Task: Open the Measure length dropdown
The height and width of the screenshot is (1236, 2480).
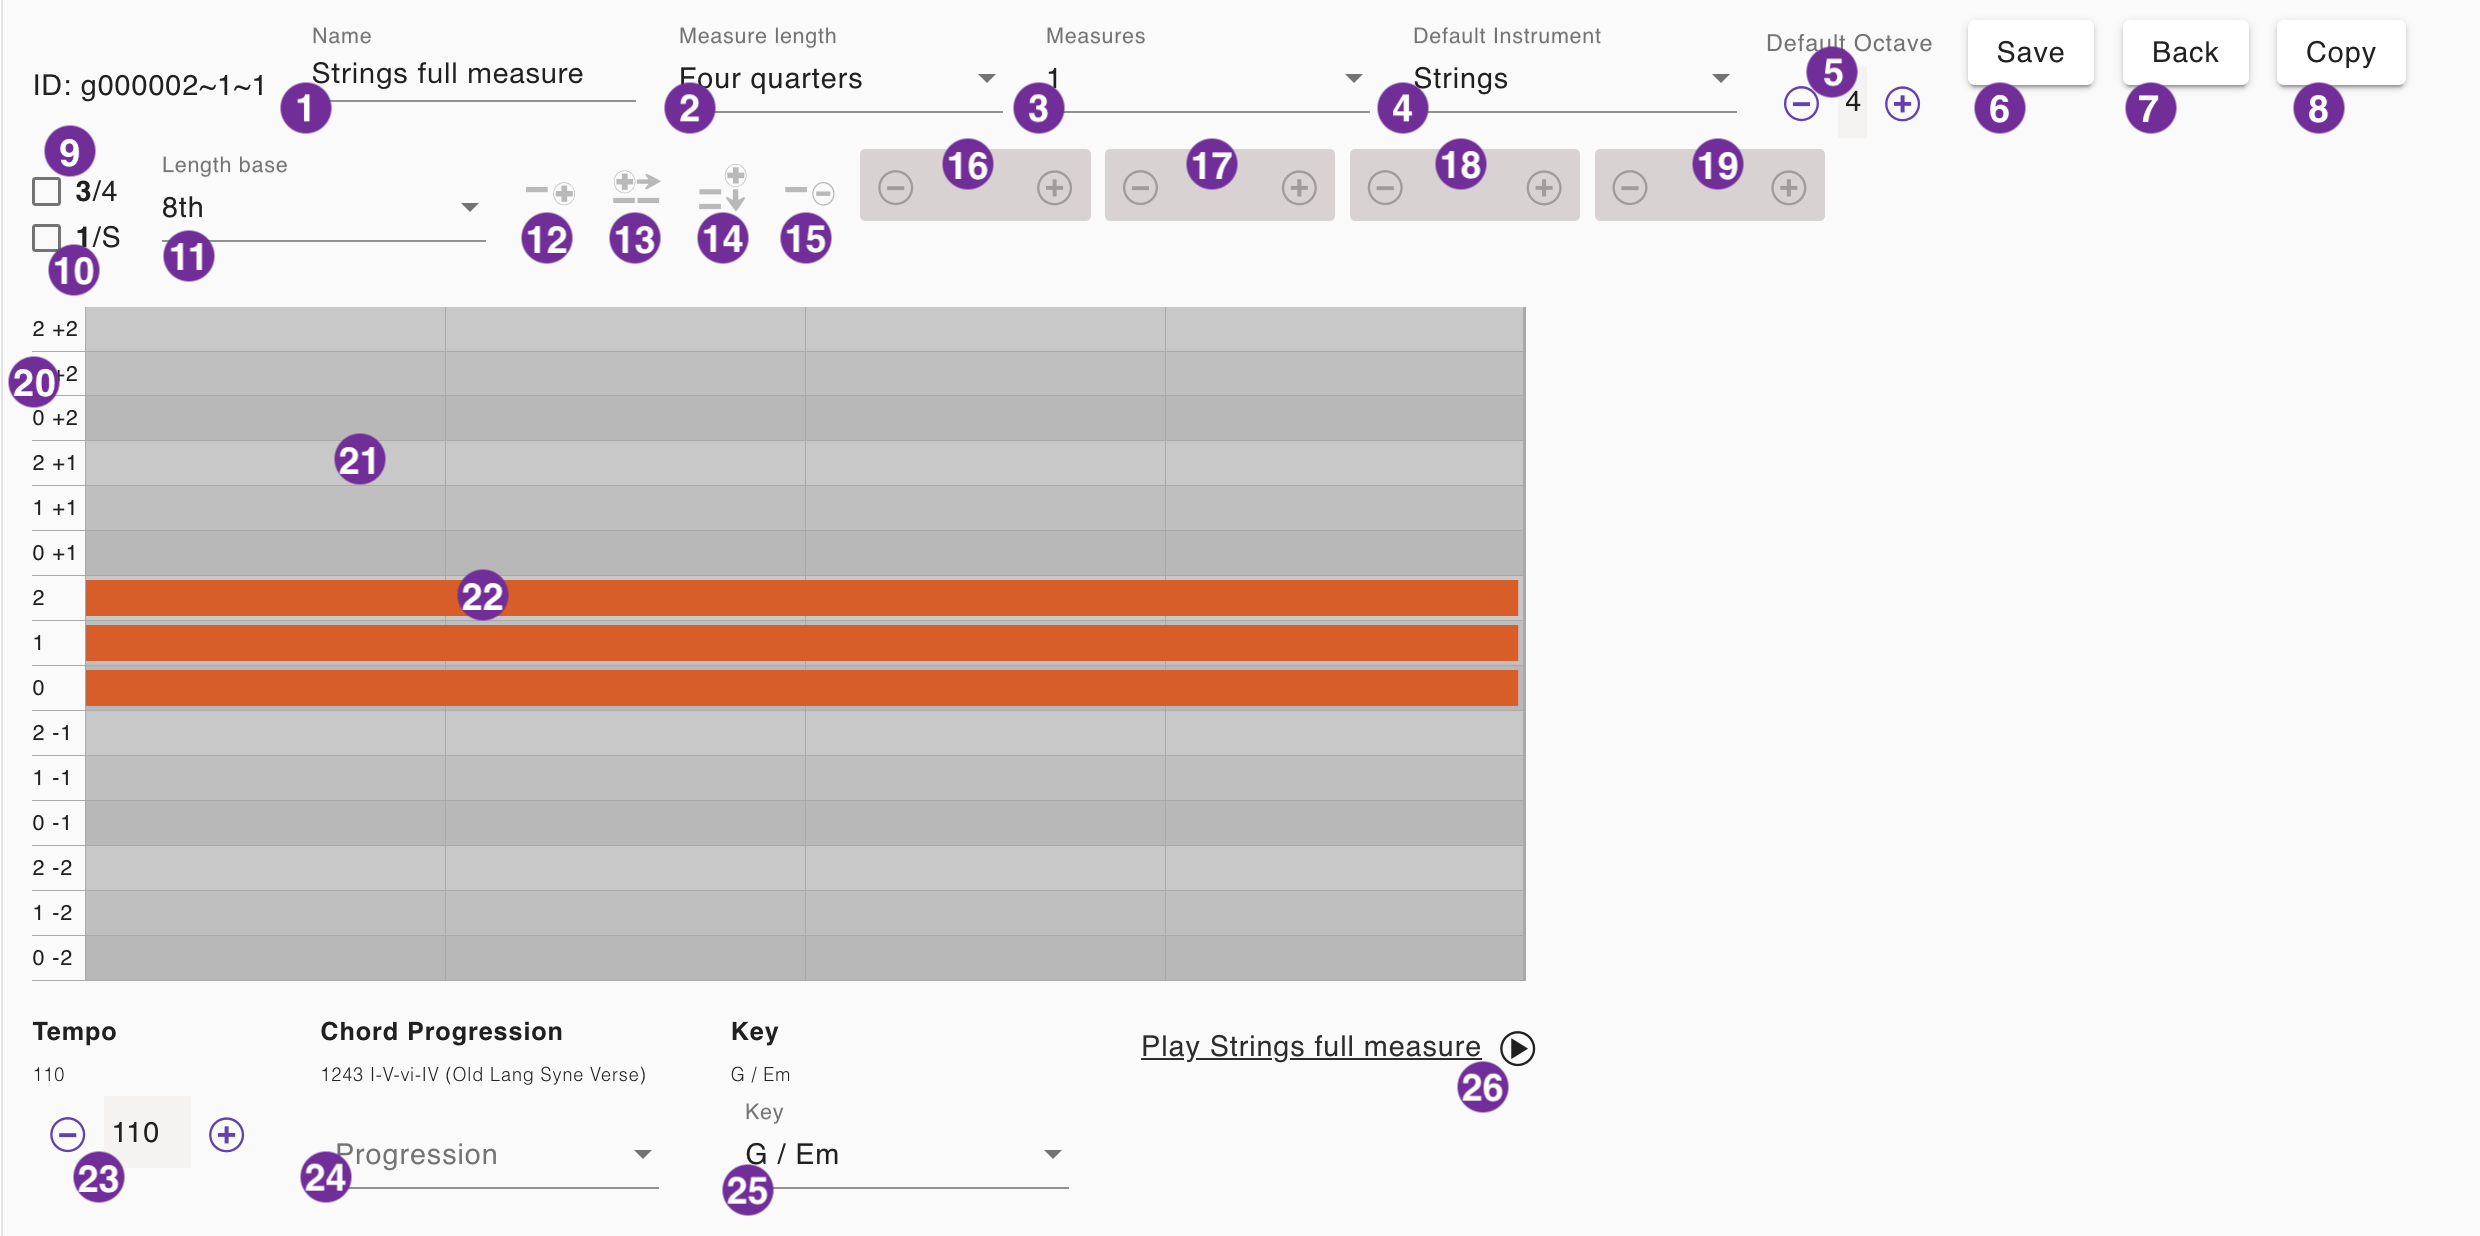Action: coord(838,79)
